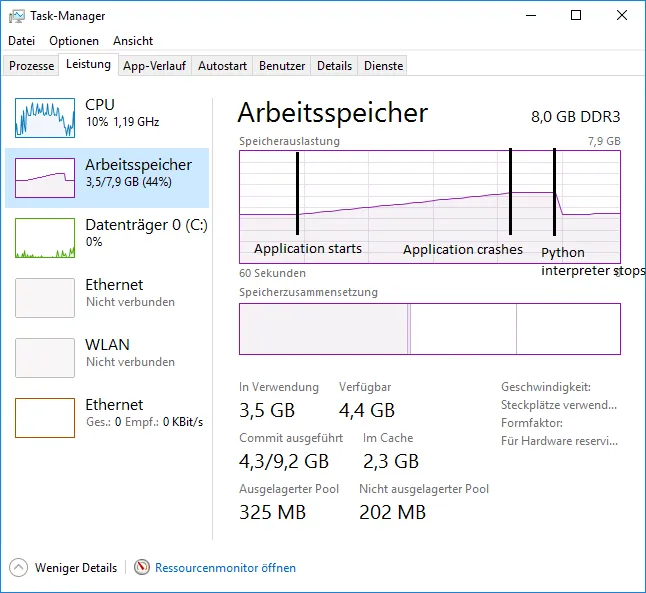
Task: Open the Datei menu
Action: pos(21,41)
